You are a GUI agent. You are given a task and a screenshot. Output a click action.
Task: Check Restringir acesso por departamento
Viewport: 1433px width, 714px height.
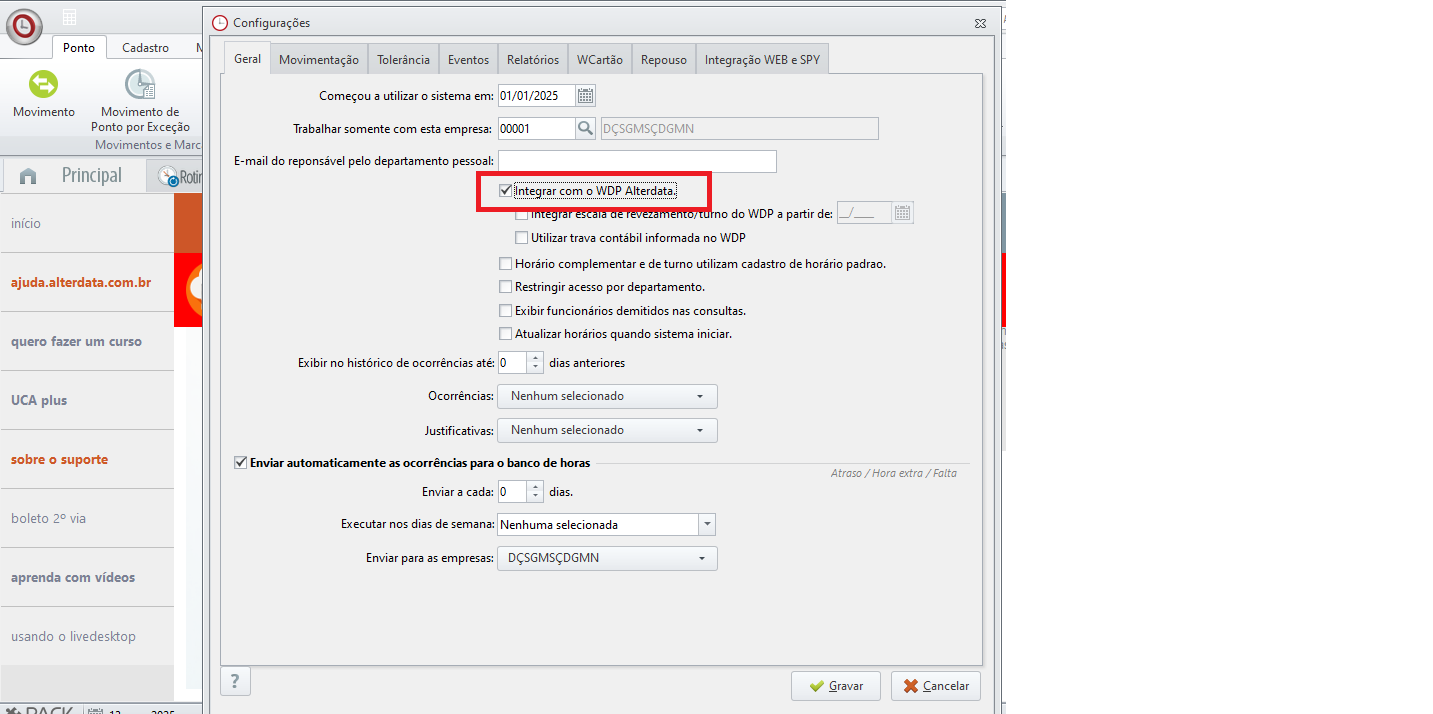(x=505, y=287)
